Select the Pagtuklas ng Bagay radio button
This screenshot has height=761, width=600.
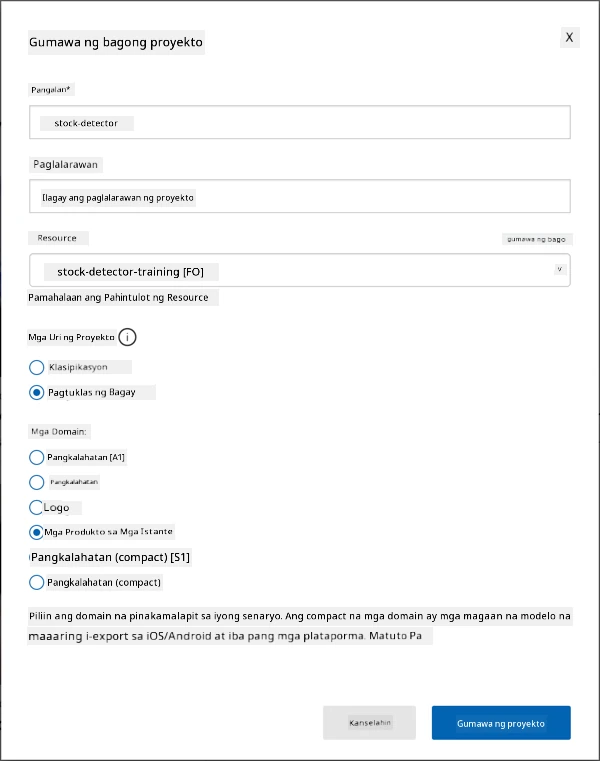click(36, 392)
